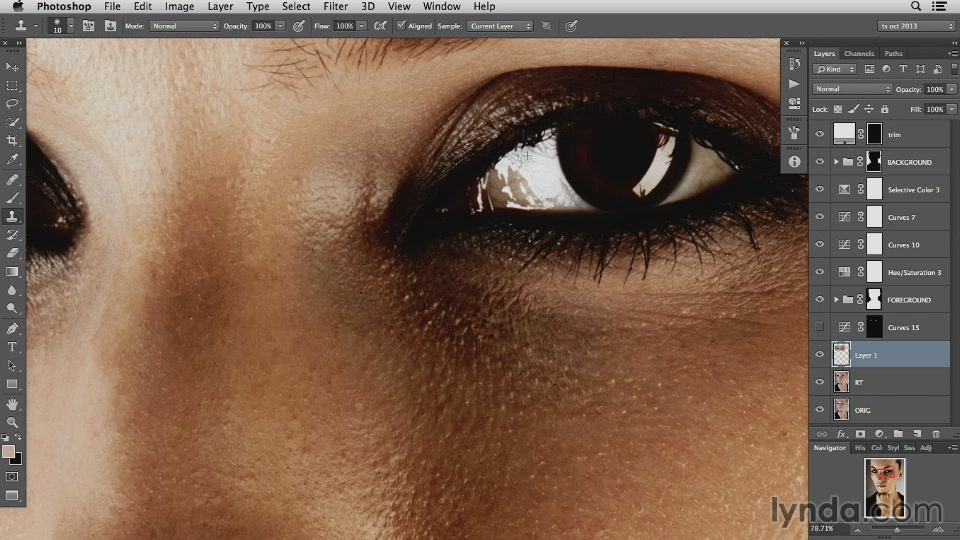Hide the BACKGROUND group
Viewport: 960px width, 540px height.
click(x=819, y=162)
